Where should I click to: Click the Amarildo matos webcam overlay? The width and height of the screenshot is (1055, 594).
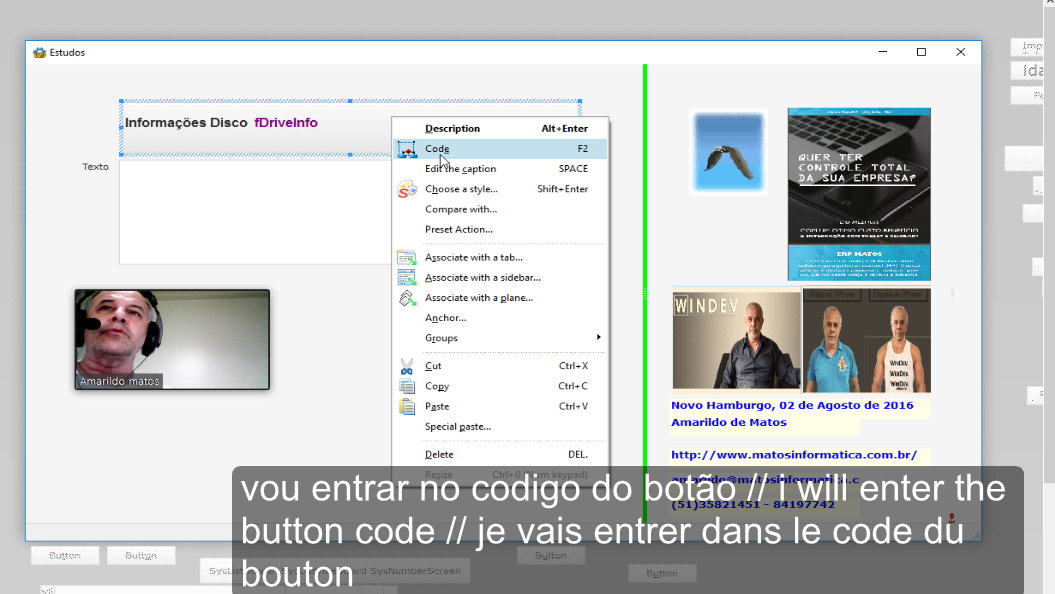[172, 340]
